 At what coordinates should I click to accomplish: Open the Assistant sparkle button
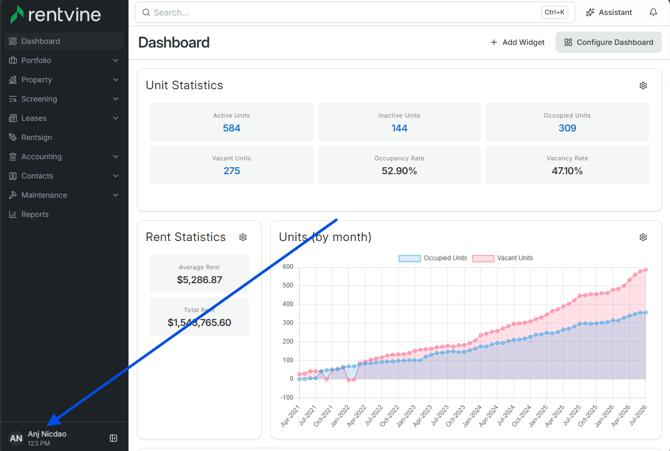[x=608, y=12]
